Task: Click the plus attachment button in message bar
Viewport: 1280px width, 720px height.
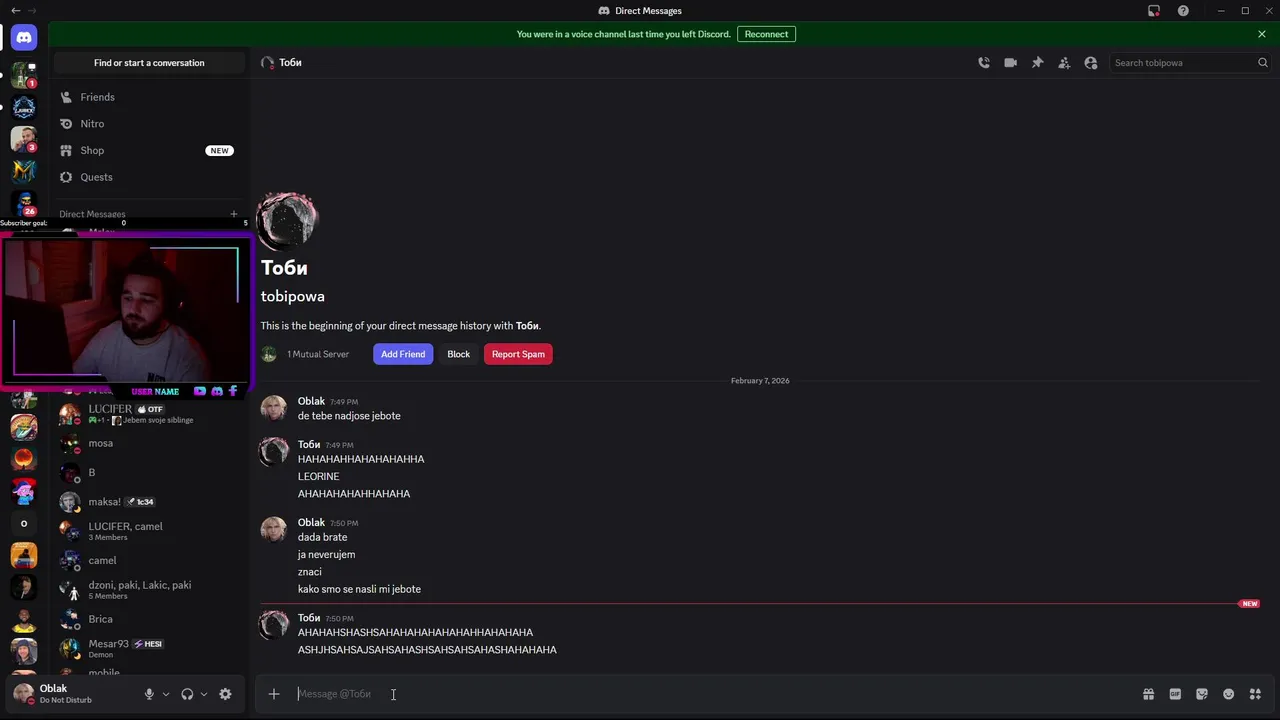Action: [274, 694]
